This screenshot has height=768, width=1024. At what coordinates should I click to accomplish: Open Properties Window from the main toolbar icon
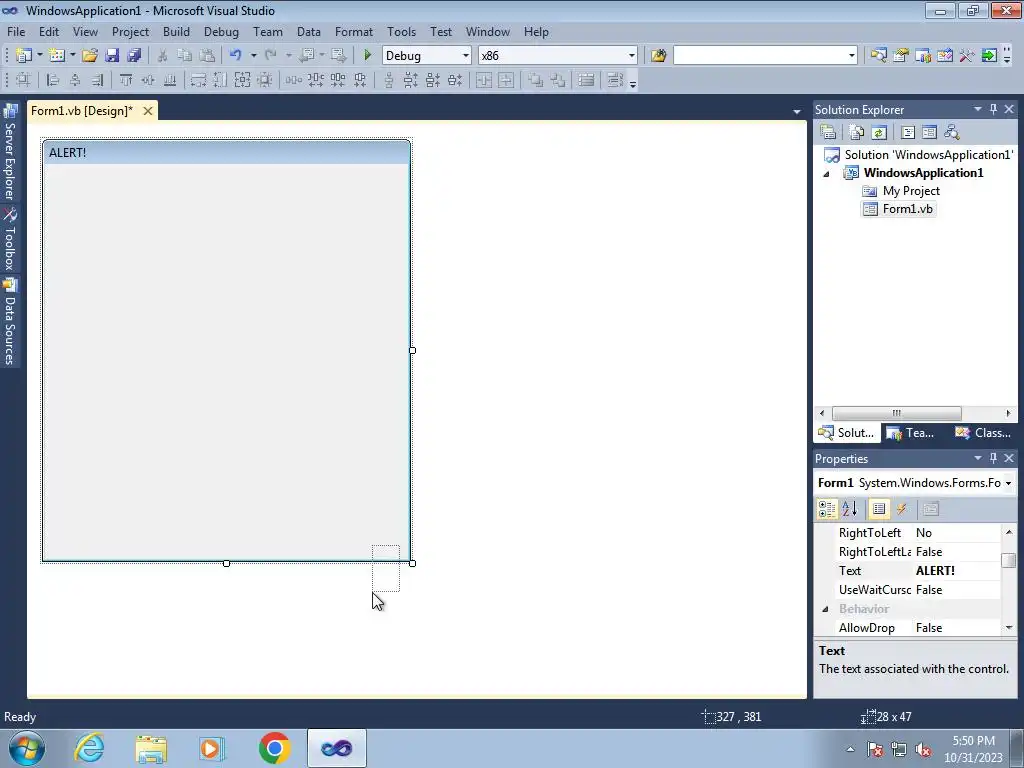click(x=901, y=56)
